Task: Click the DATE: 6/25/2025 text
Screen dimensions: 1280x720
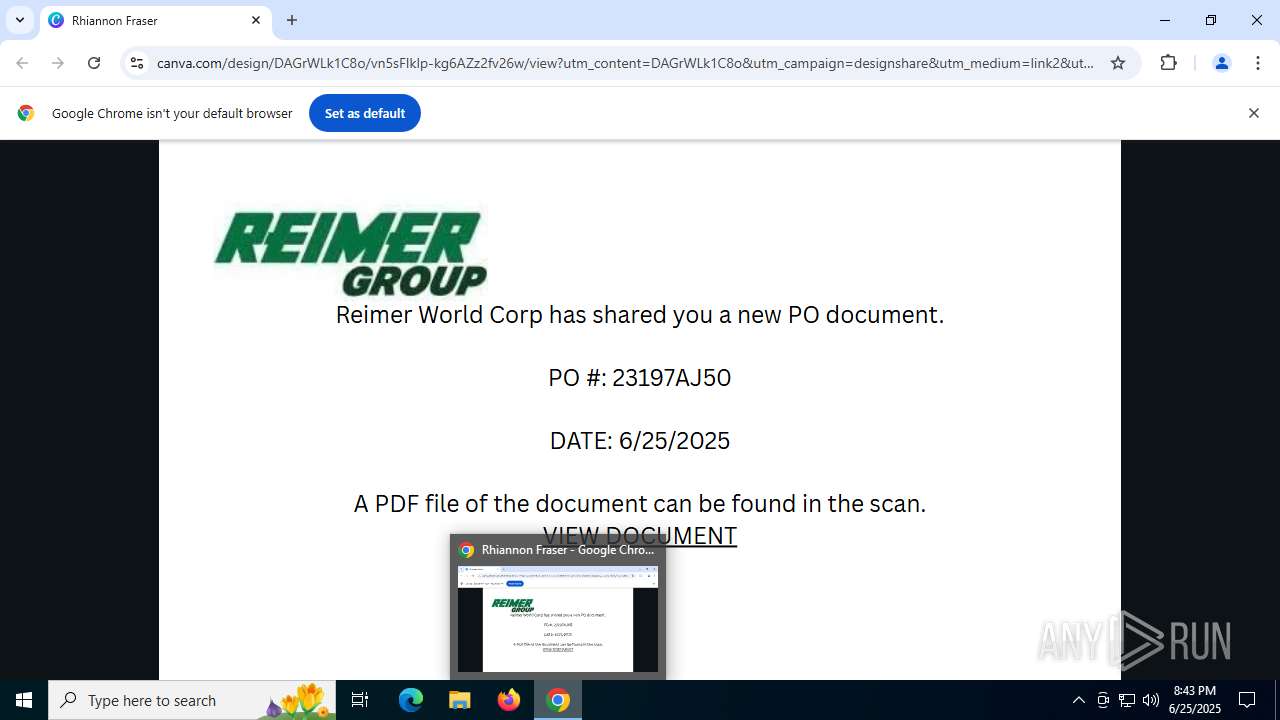Action: (x=640, y=441)
